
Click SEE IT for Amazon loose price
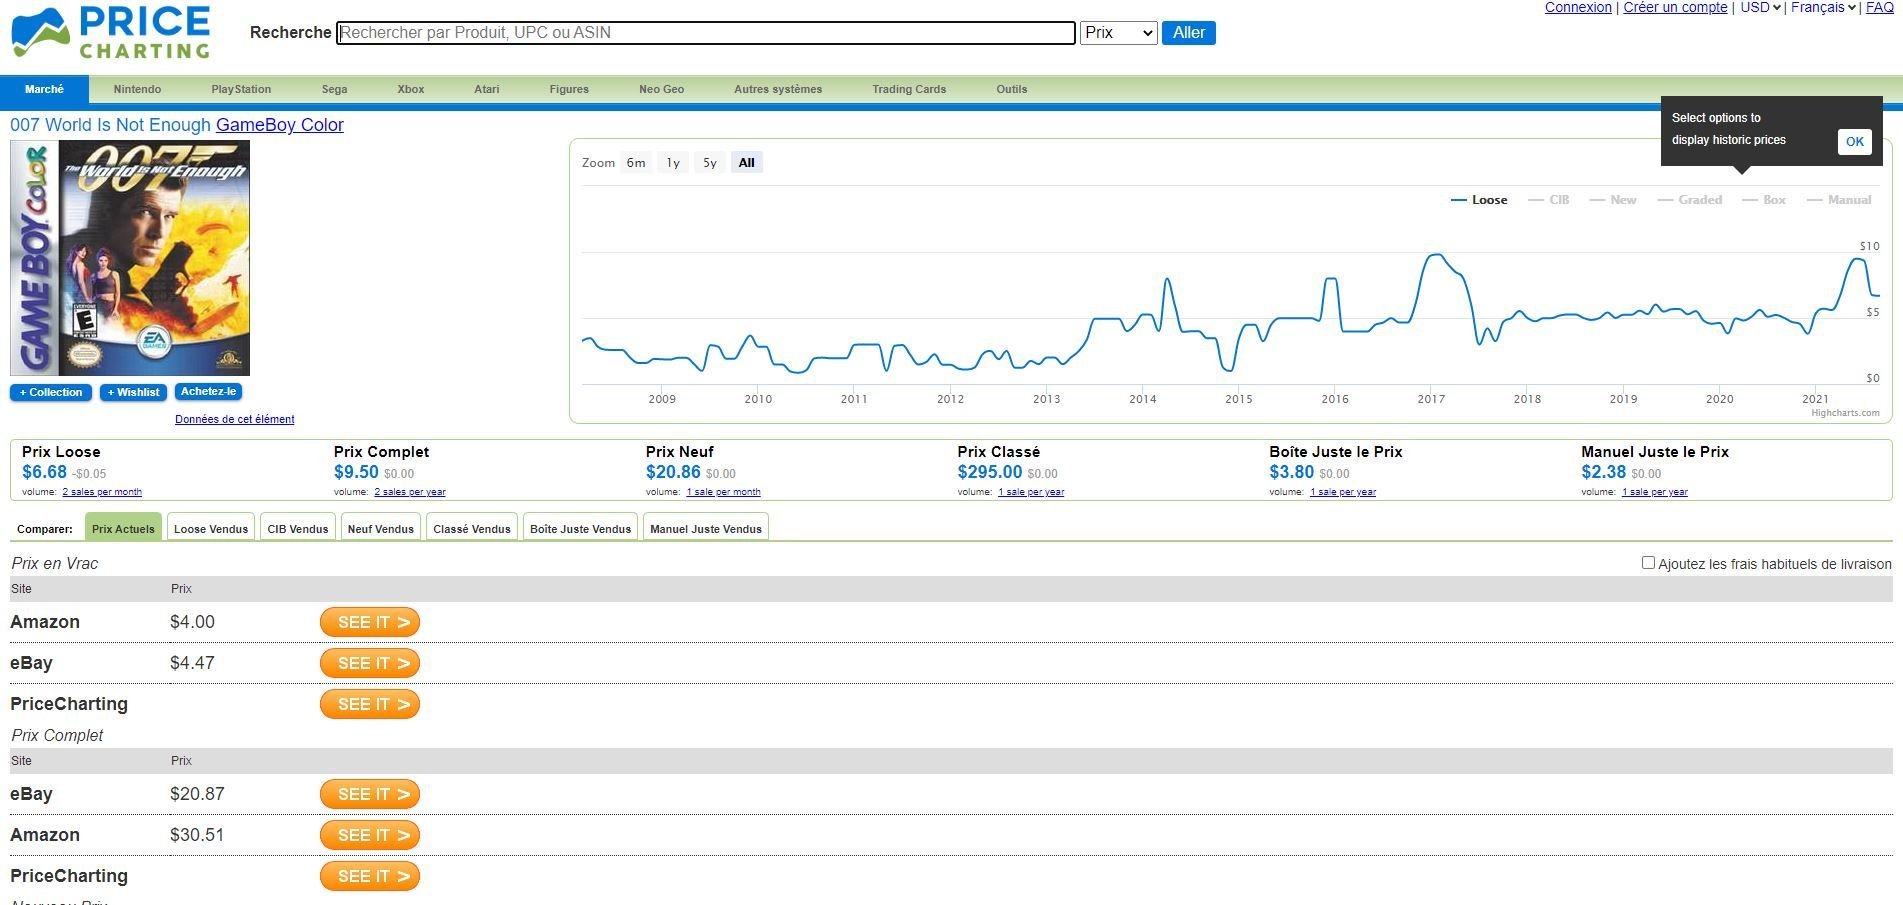click(369, 622)
